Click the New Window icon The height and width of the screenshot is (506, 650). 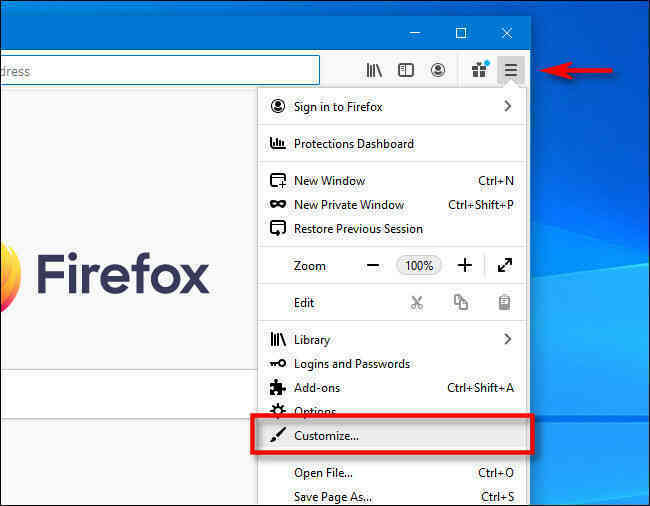pos(278,181)
